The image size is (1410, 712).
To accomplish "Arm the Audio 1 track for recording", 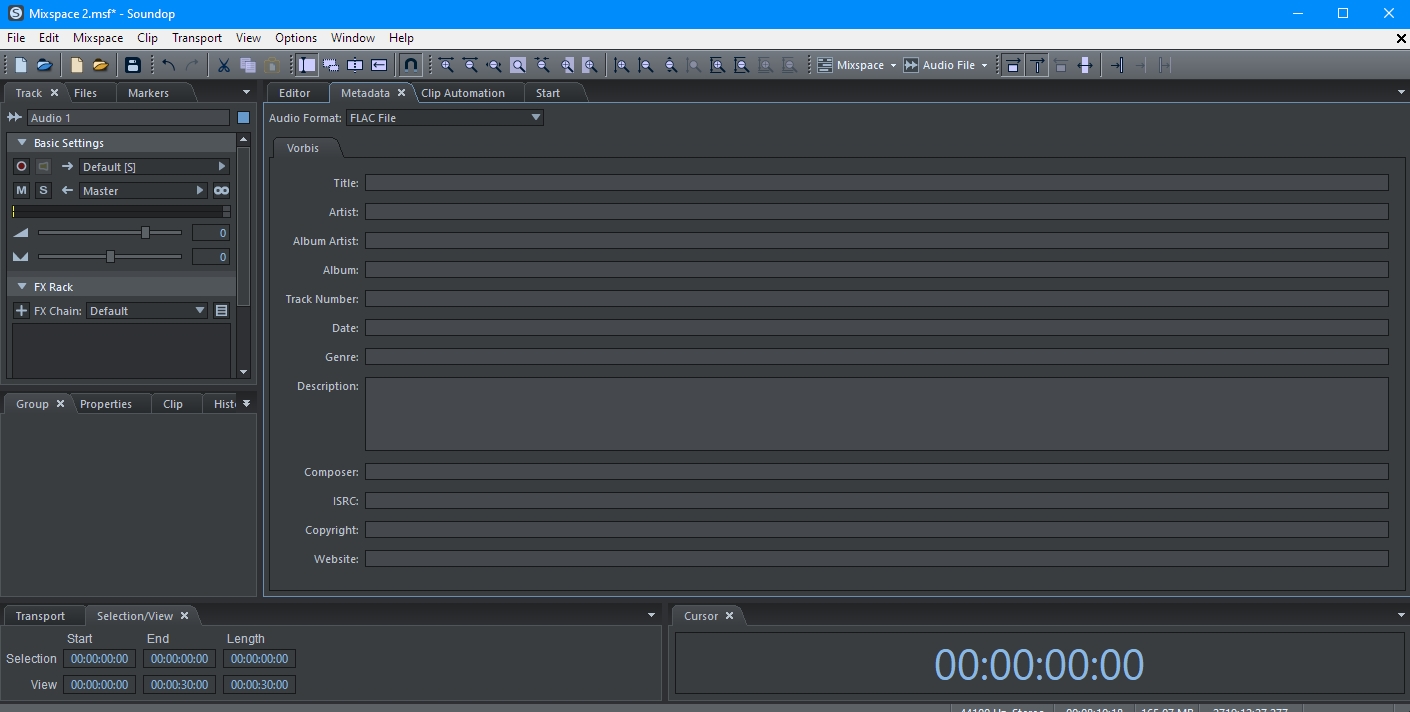I will click(21, 167).
